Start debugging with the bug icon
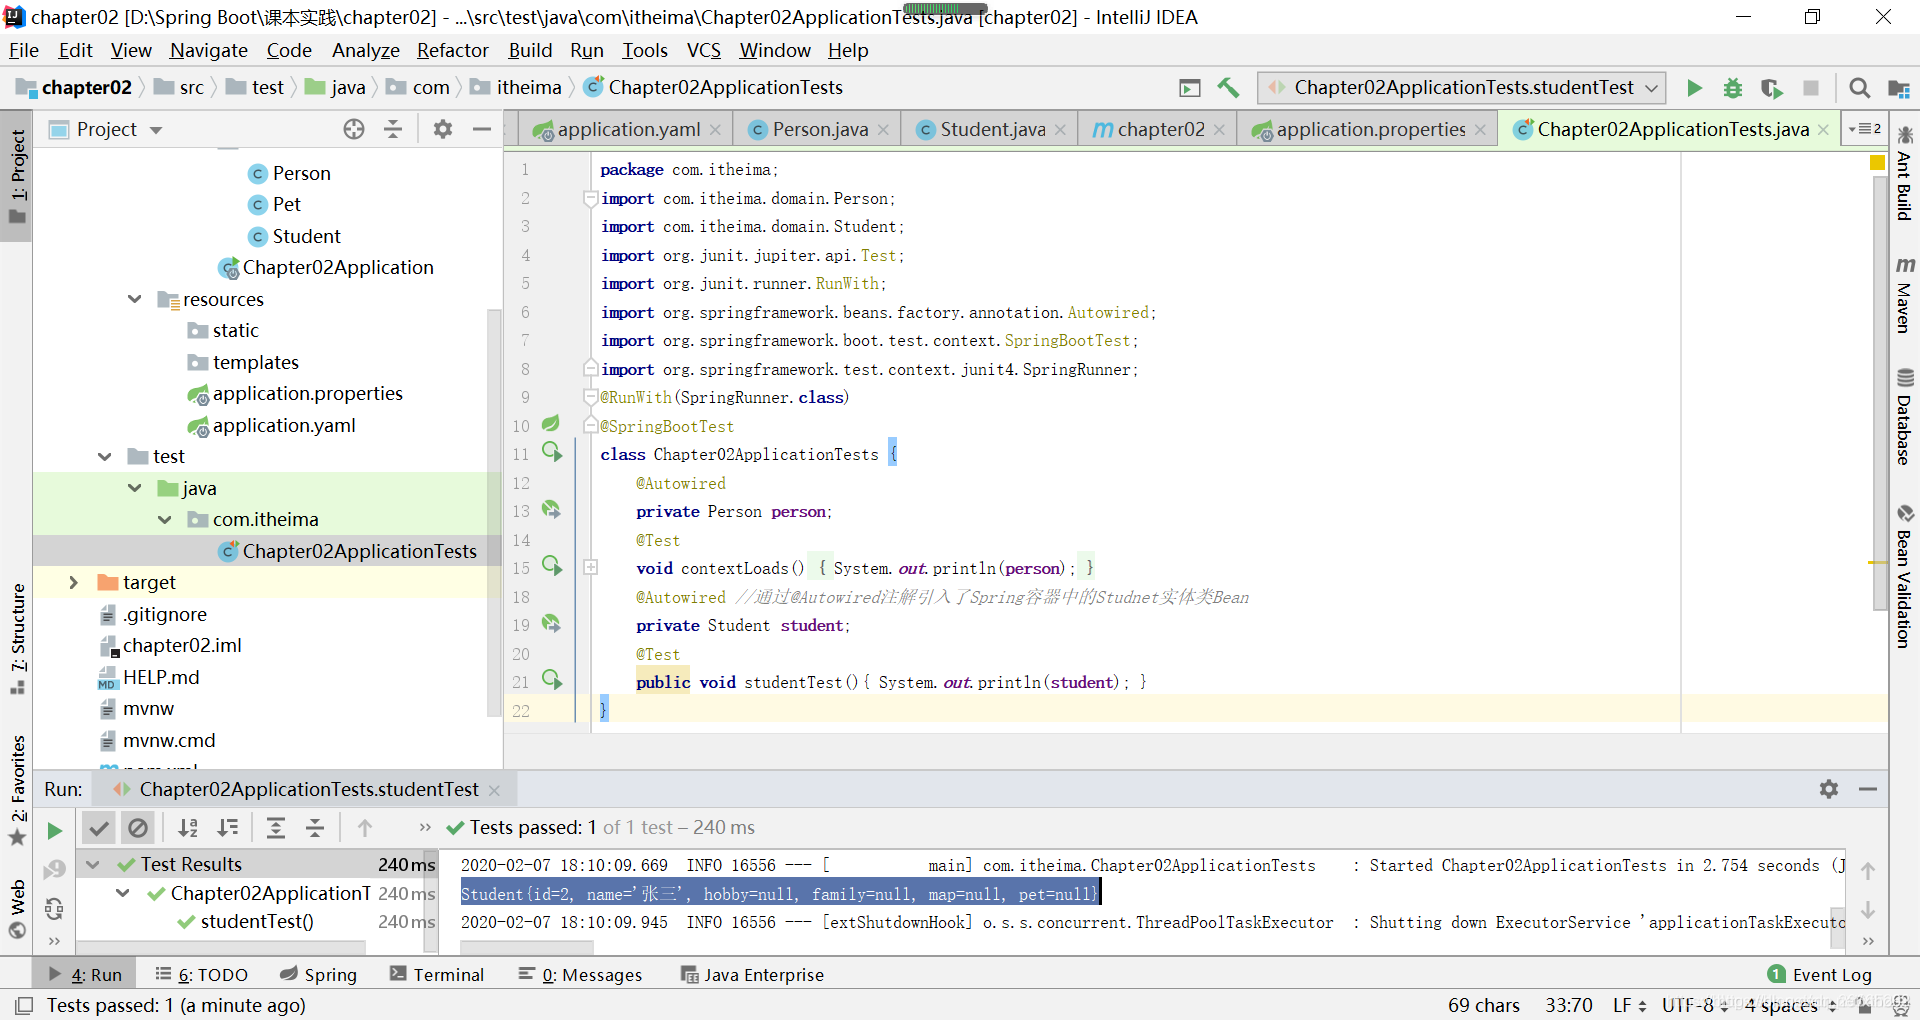Screen dimensions: 1920x1020 (x=1733, y=88)
